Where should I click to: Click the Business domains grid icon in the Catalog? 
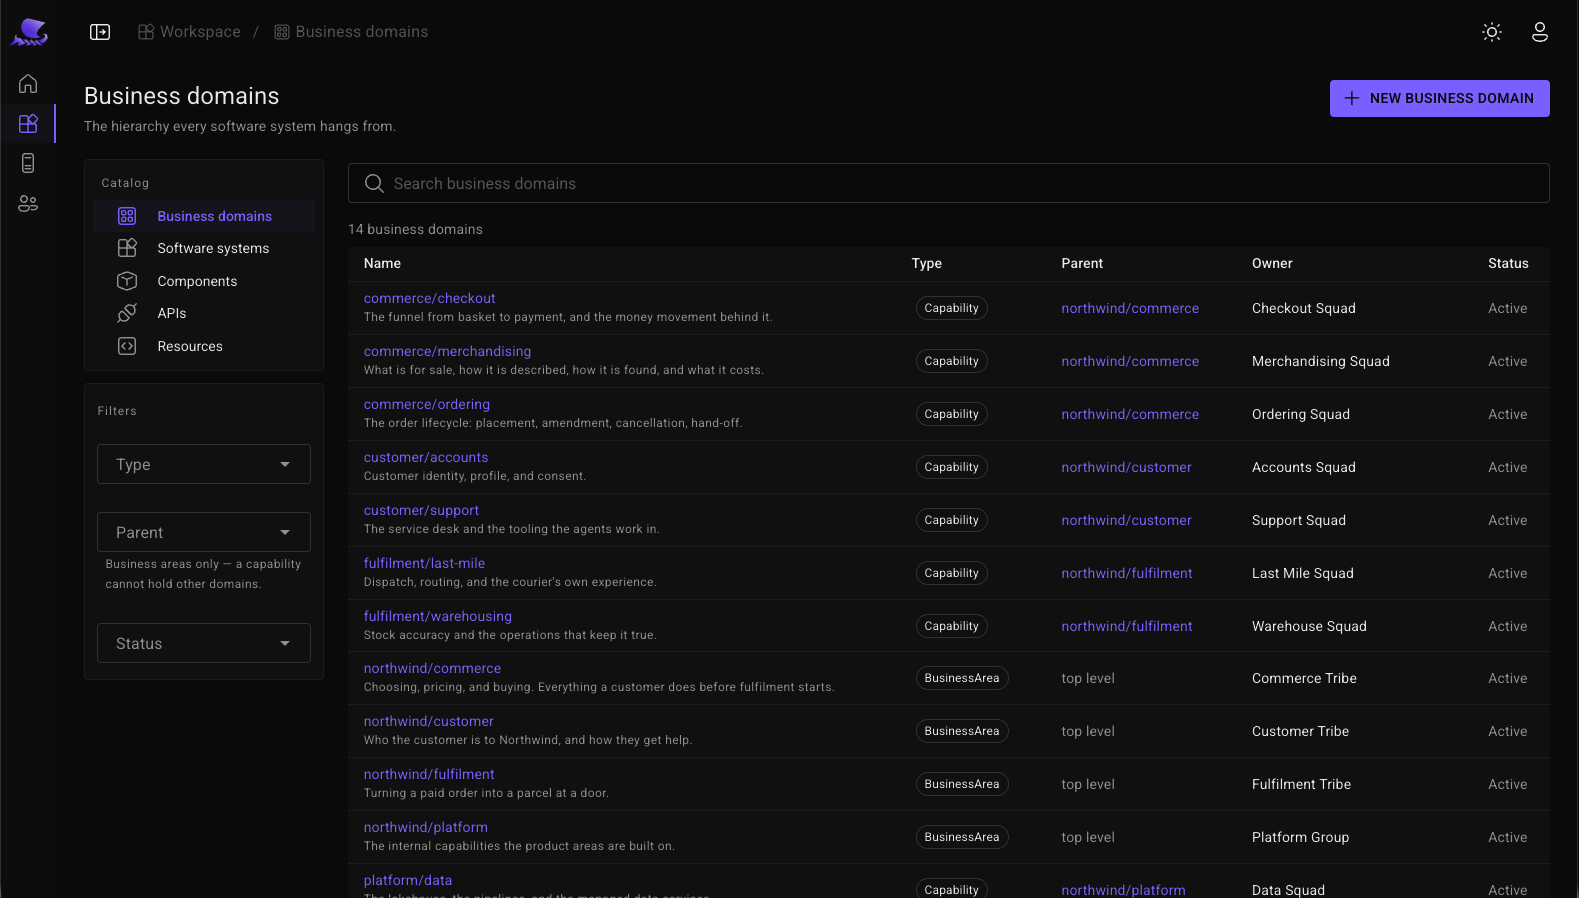coord(127,216)
